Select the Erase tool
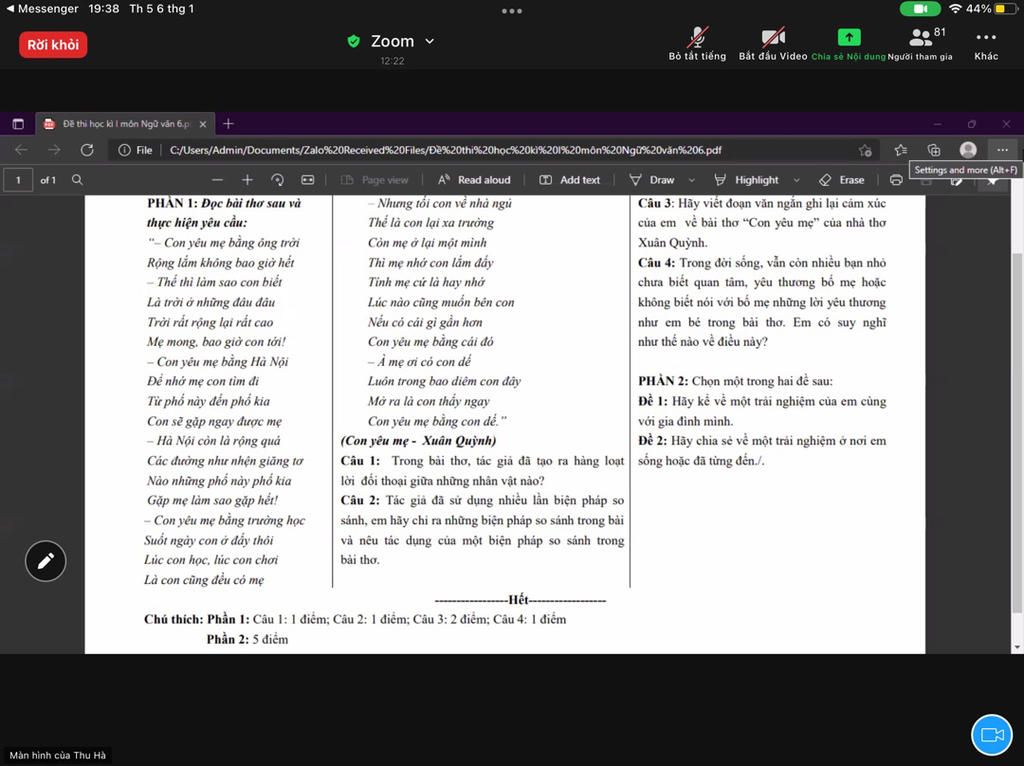The width and height of the screenshot is (1024, 766). [x=842, y=180]
